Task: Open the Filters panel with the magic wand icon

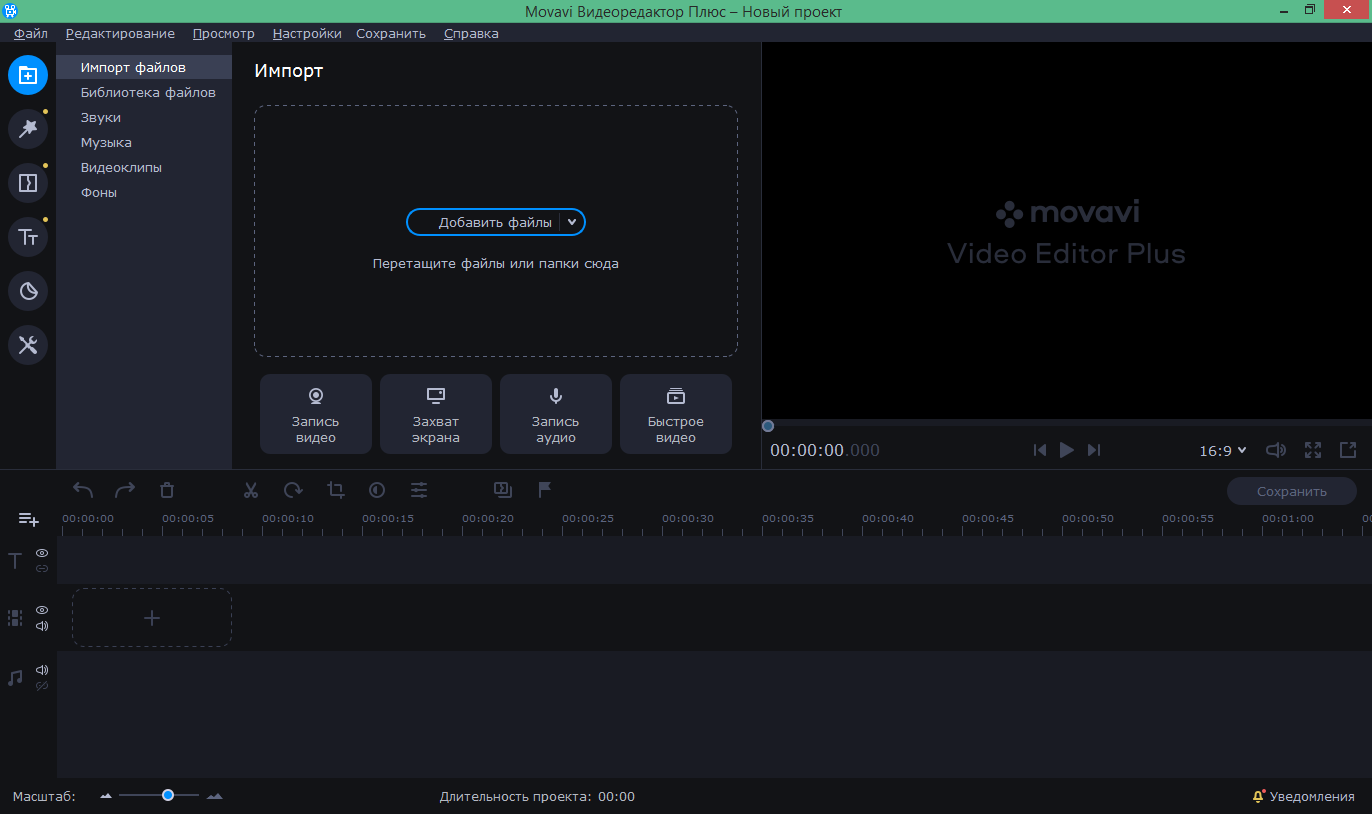Action: click(x=28, y=129)
